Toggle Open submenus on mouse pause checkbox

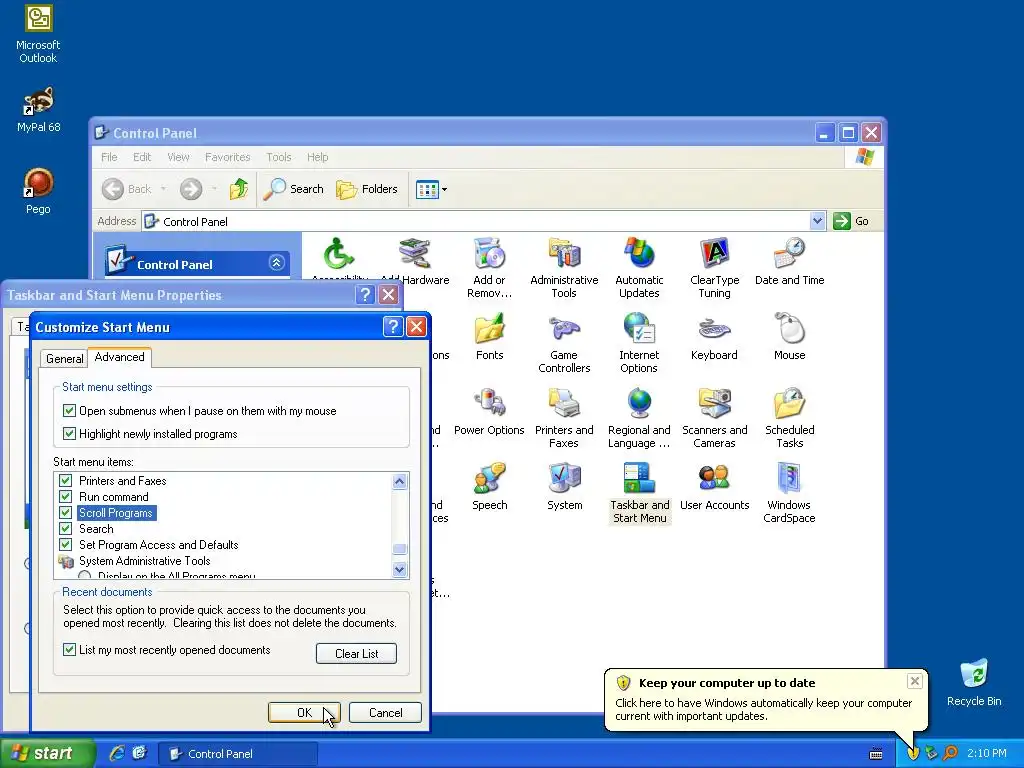pos(69,411)
